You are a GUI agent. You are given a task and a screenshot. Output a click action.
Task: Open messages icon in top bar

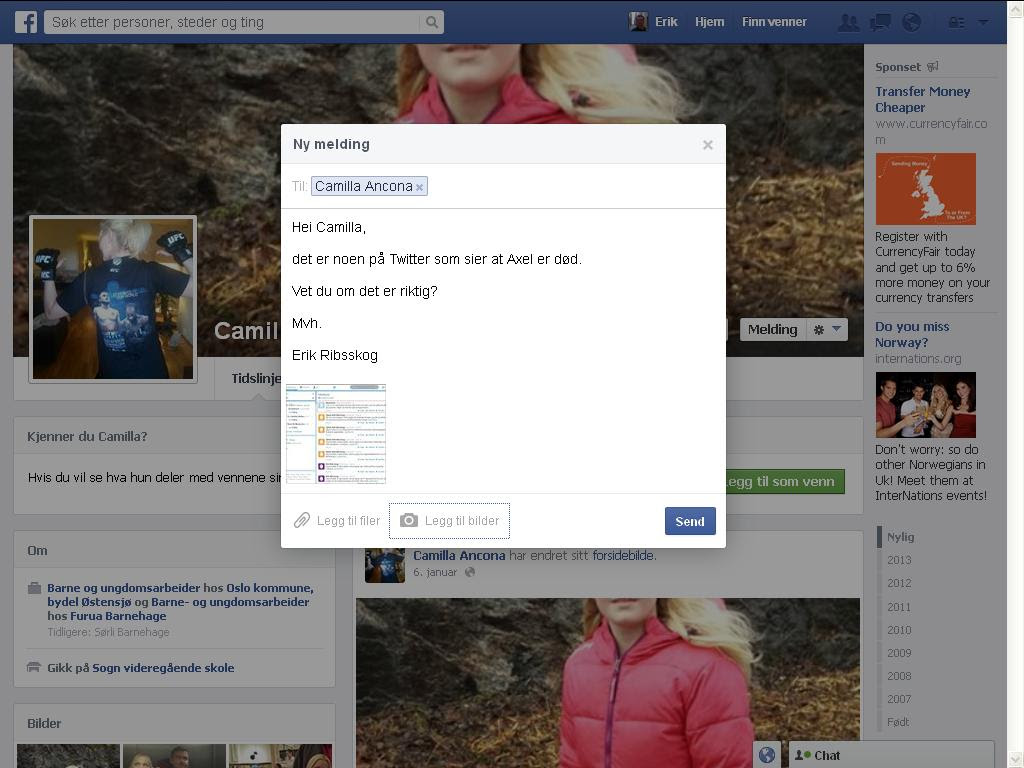(x=880, y=22)
